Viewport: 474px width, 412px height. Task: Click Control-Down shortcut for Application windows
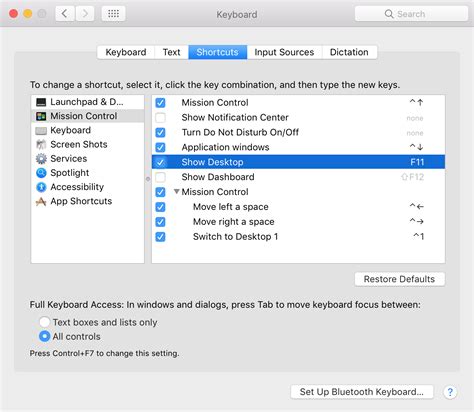click(417, 147)
